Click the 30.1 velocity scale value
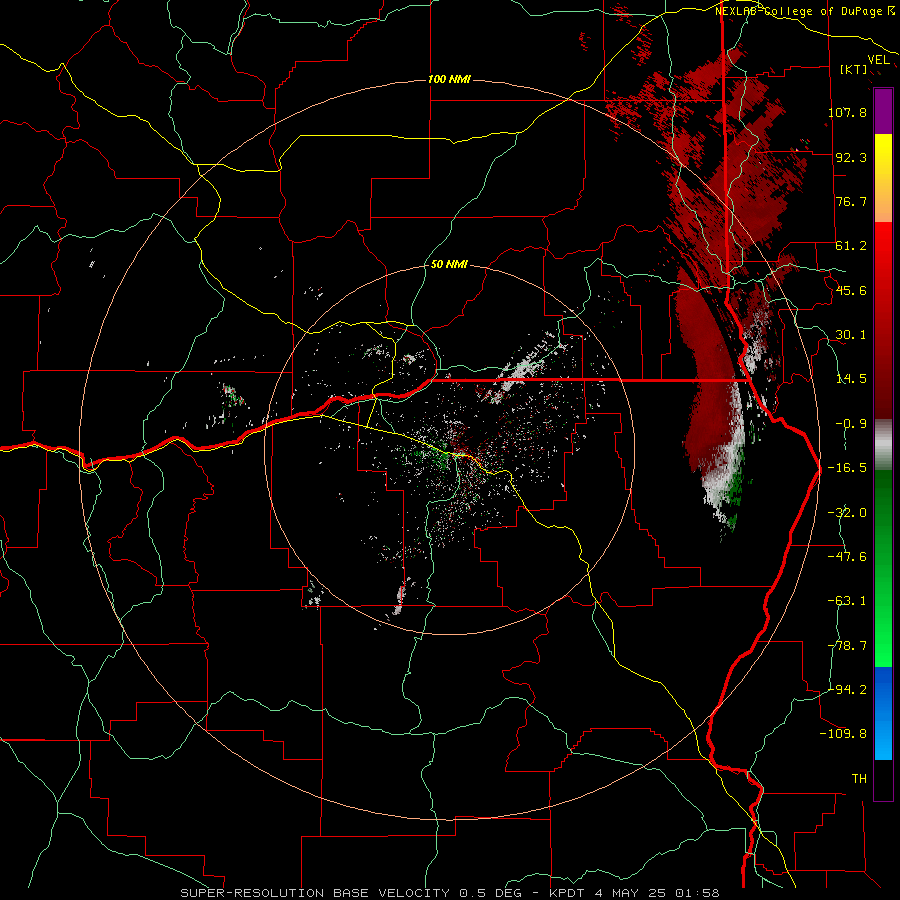Screen dimensions: 900x900 (x=851, y=335)
